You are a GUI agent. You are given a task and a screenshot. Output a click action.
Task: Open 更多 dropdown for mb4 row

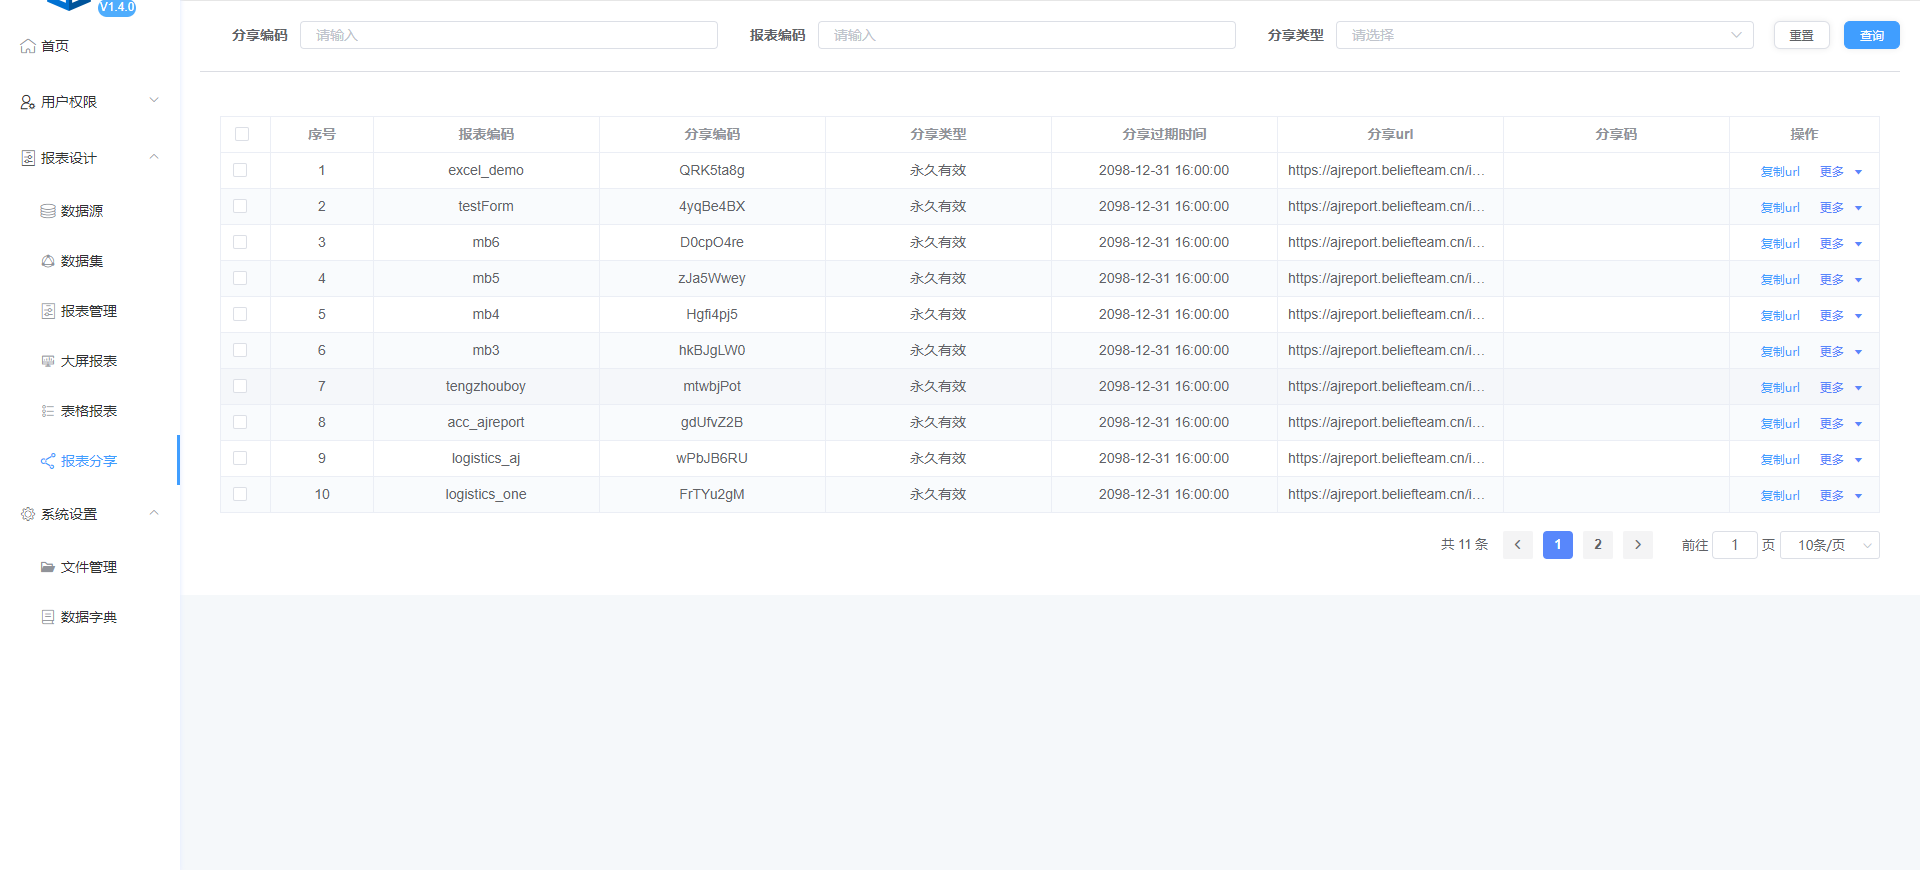1840,316
